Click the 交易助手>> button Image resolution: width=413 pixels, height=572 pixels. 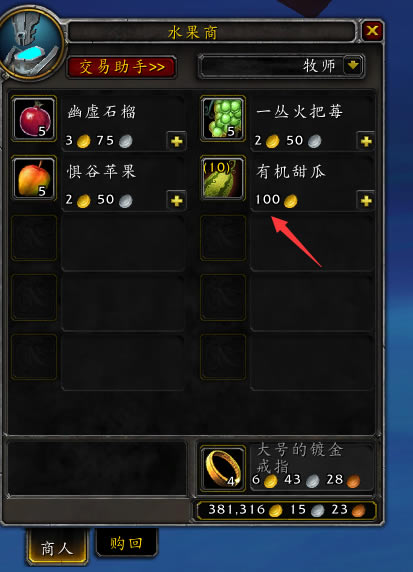121,67
